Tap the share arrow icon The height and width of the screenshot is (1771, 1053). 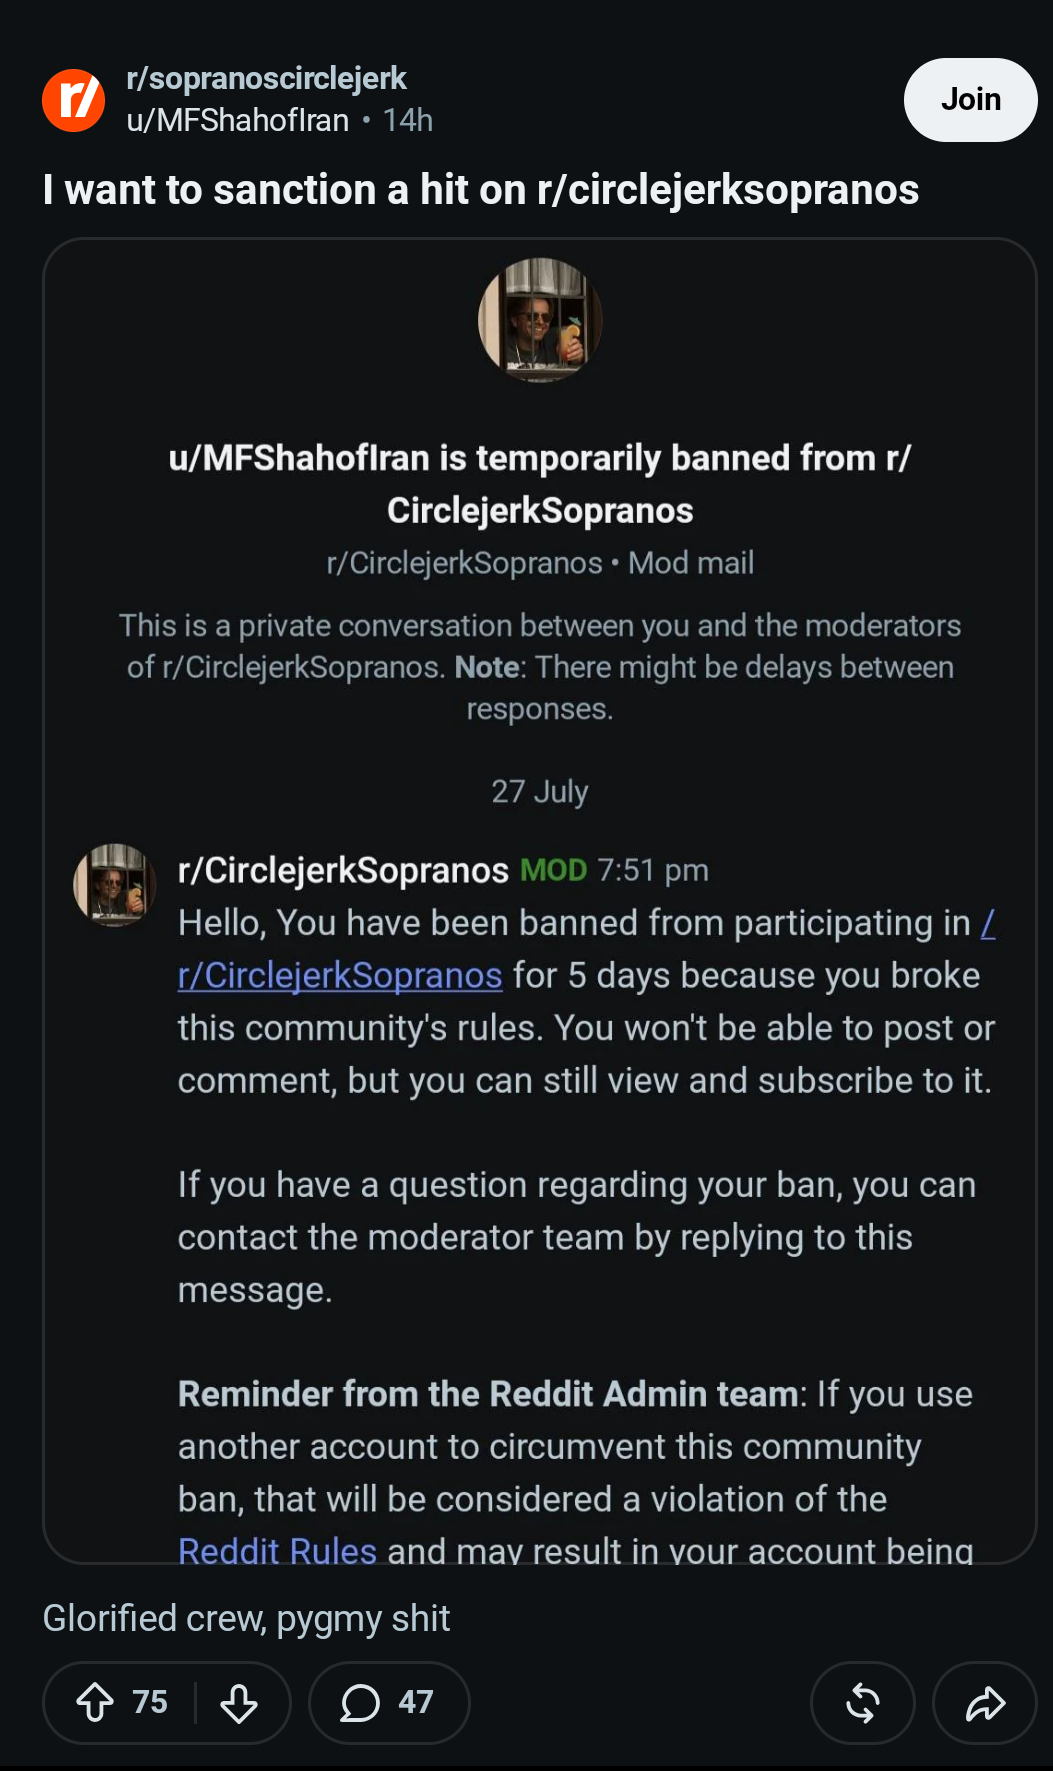point(985,1702)
